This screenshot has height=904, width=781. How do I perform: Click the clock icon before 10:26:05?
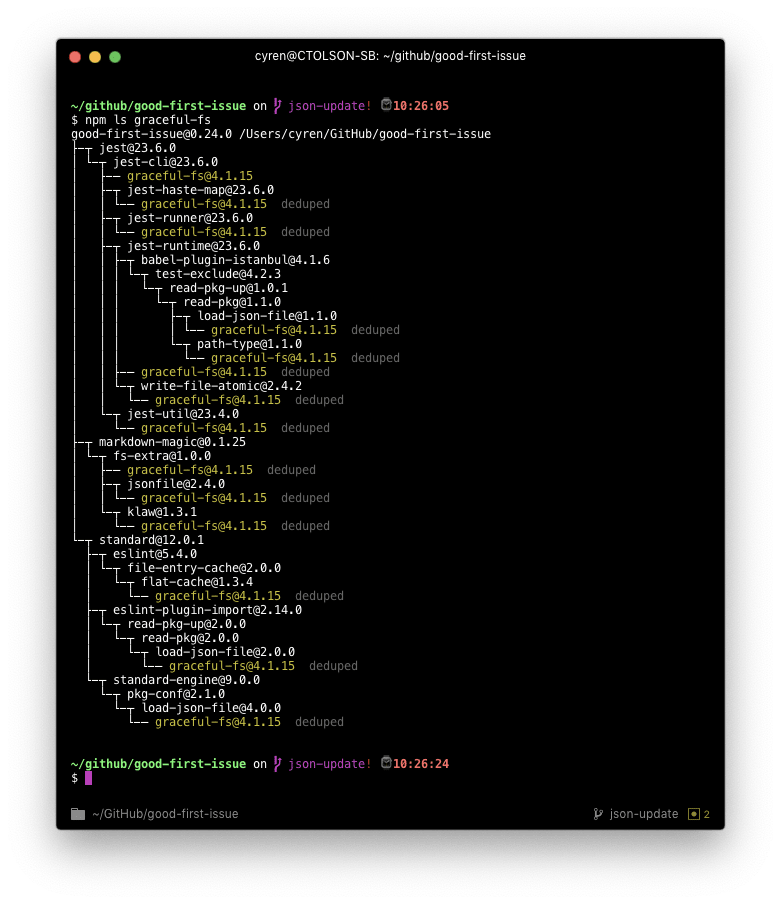[386, 104]
